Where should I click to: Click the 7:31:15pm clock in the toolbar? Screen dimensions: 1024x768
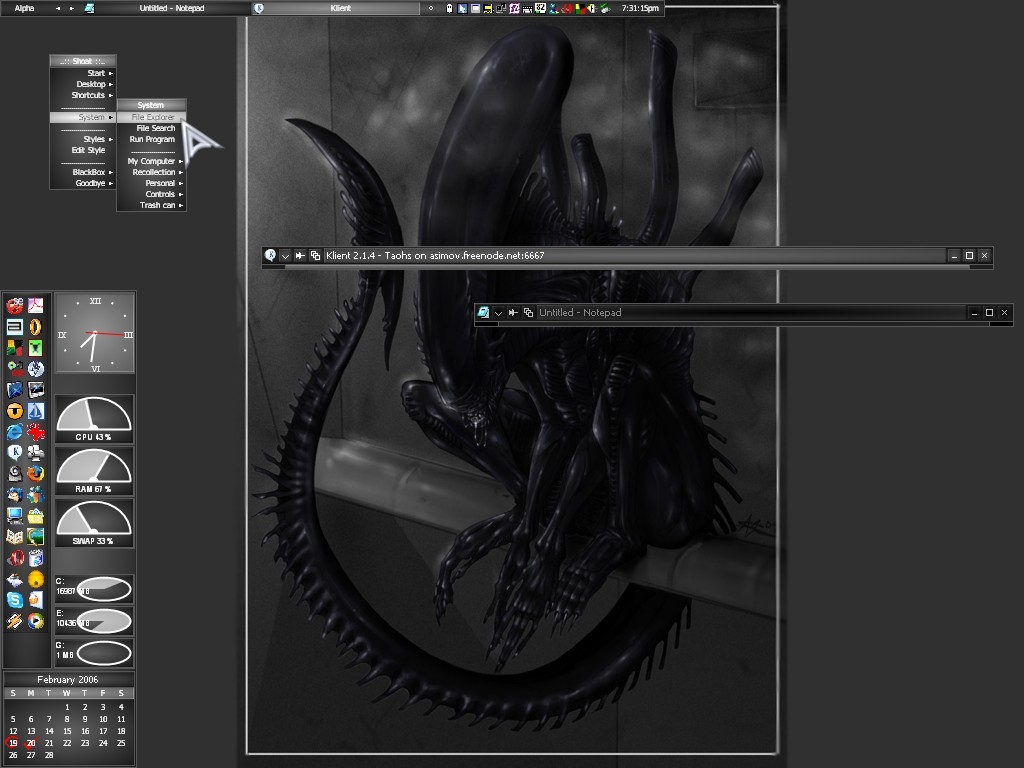point(640,8)
